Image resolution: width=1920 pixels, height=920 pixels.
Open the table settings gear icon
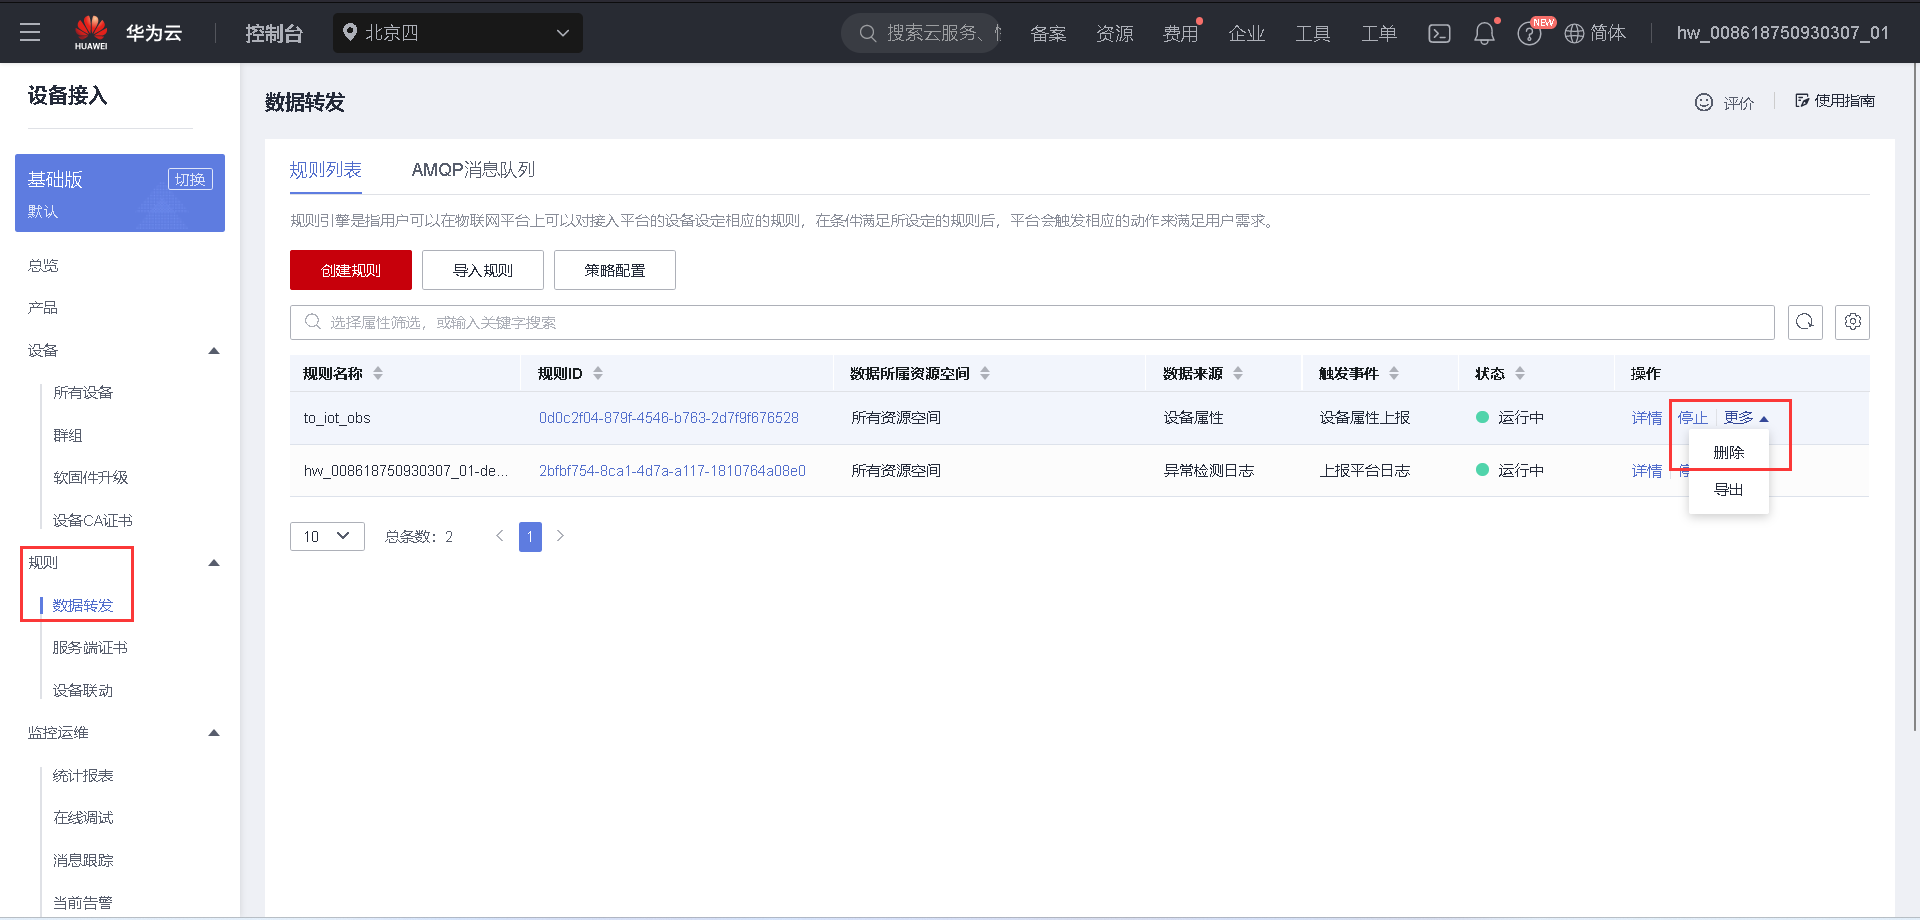pyautogui.click(x=1852, y=322)
